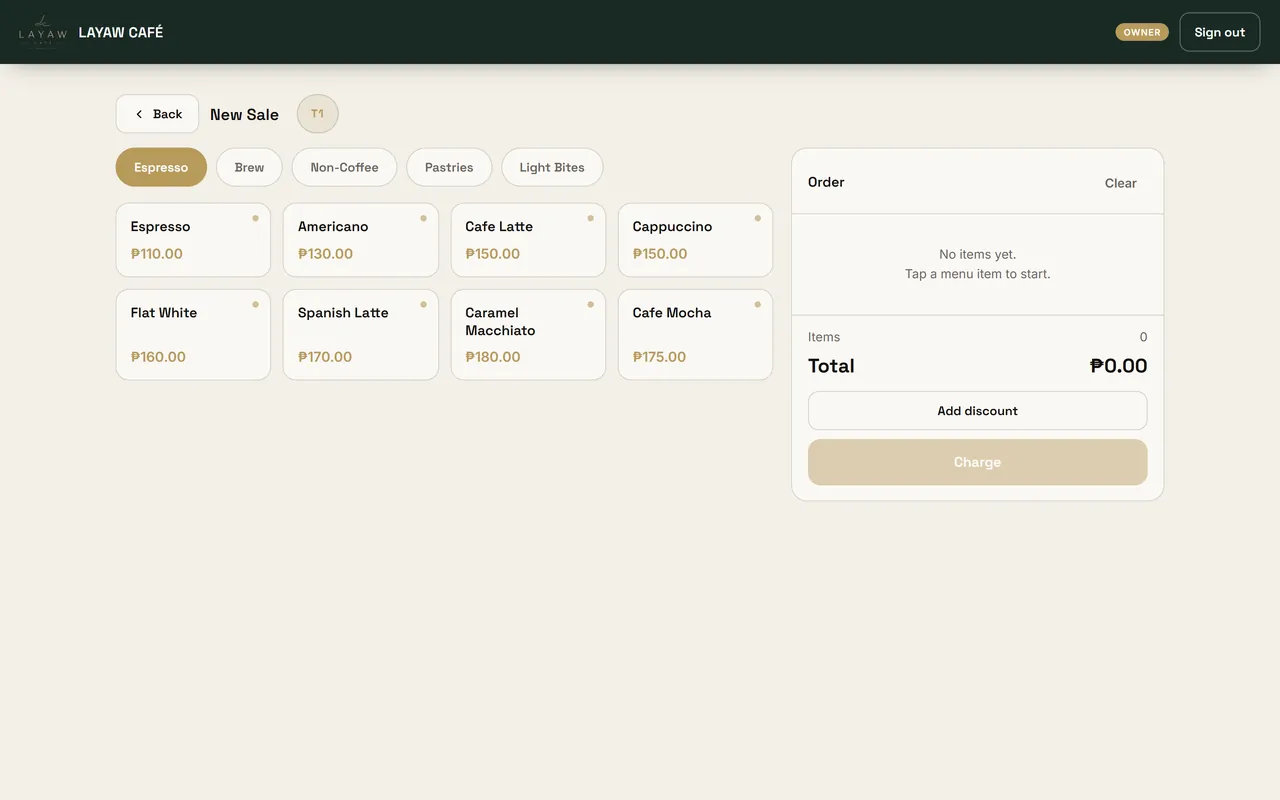This screenshot has width=1280, height=800.
Task: Click the ₱0.00 total amount
Action: (x=1118, y=366)
